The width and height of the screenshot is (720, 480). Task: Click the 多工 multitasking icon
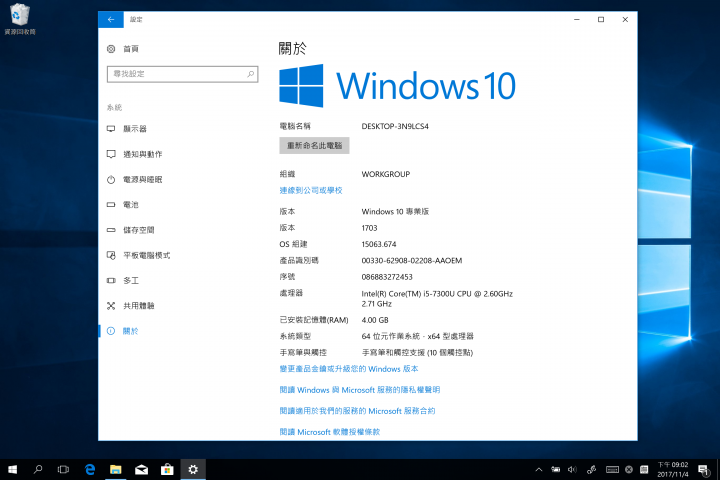point(111,280)
